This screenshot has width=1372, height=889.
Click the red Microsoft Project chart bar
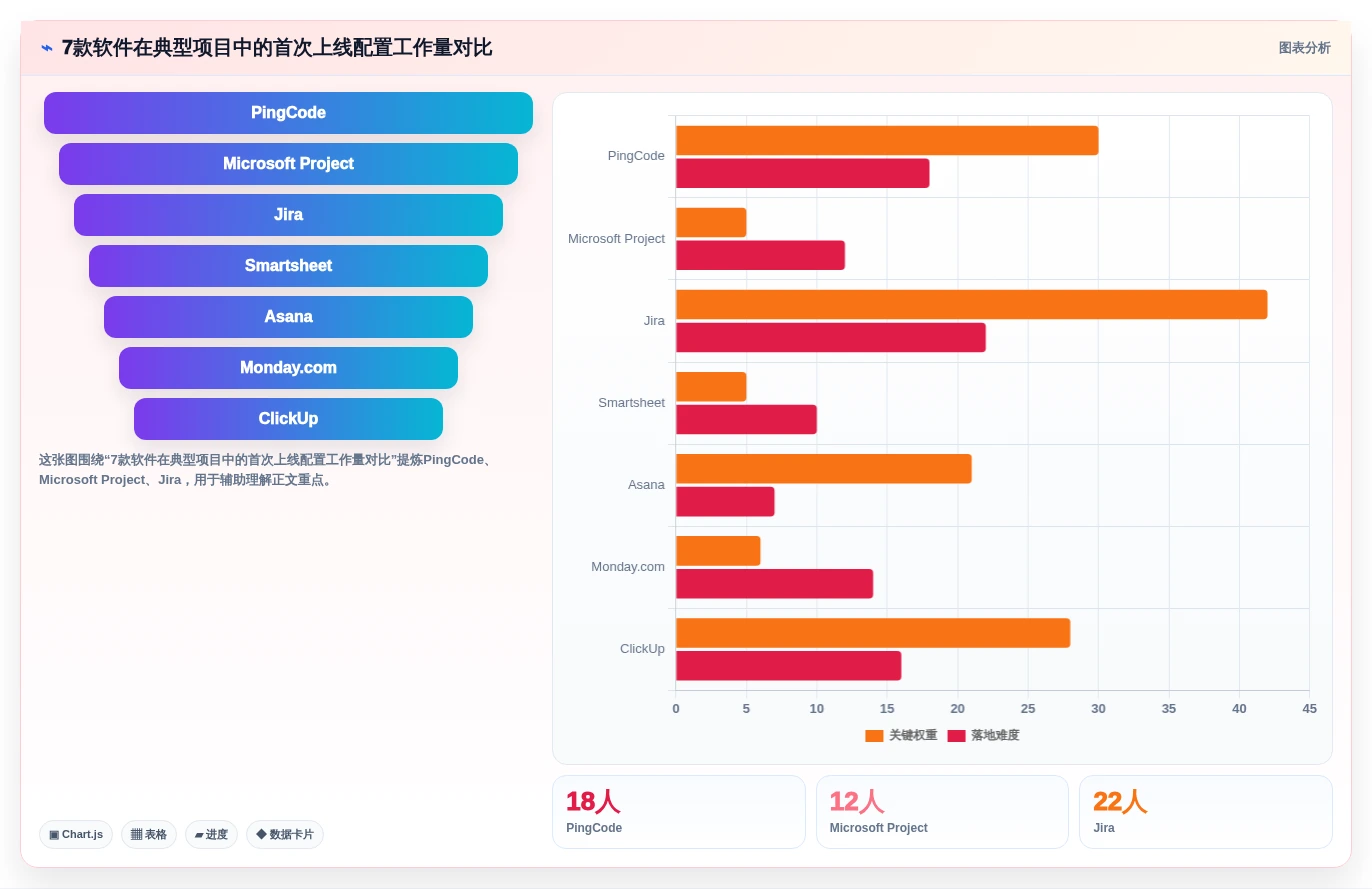point(760,255)
